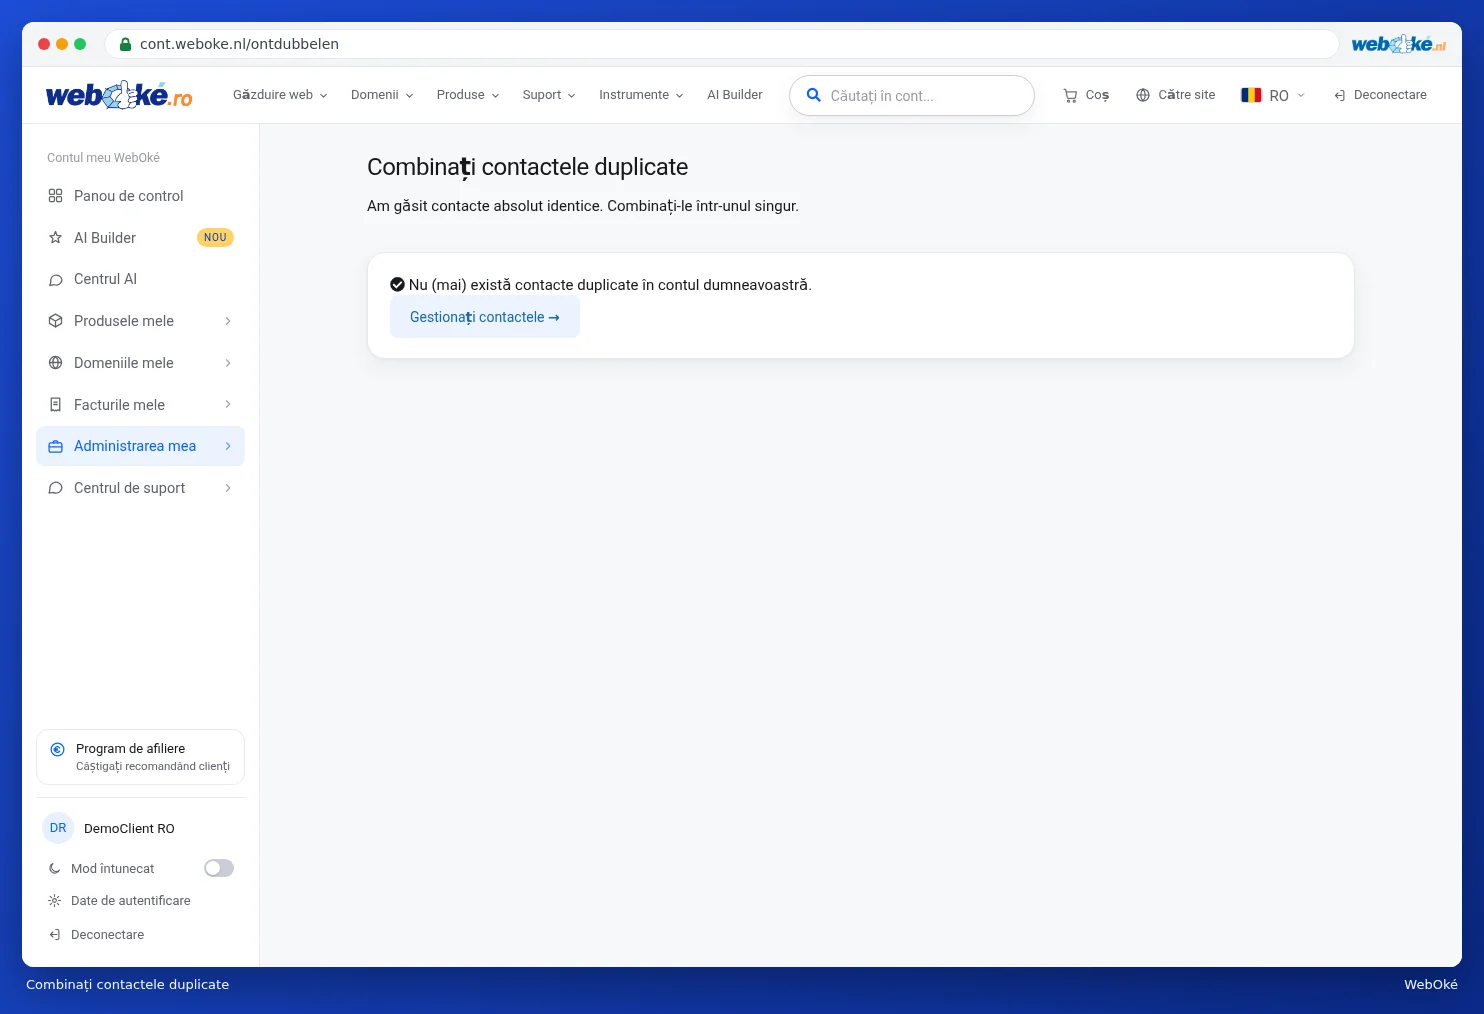Click the euro icon for Program de afiliere
1484x1014 pixels.
point(58,749)
